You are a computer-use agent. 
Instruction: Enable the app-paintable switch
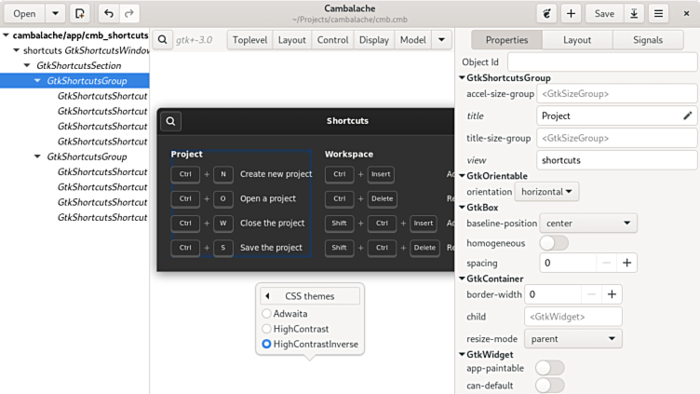pos(550,368)
